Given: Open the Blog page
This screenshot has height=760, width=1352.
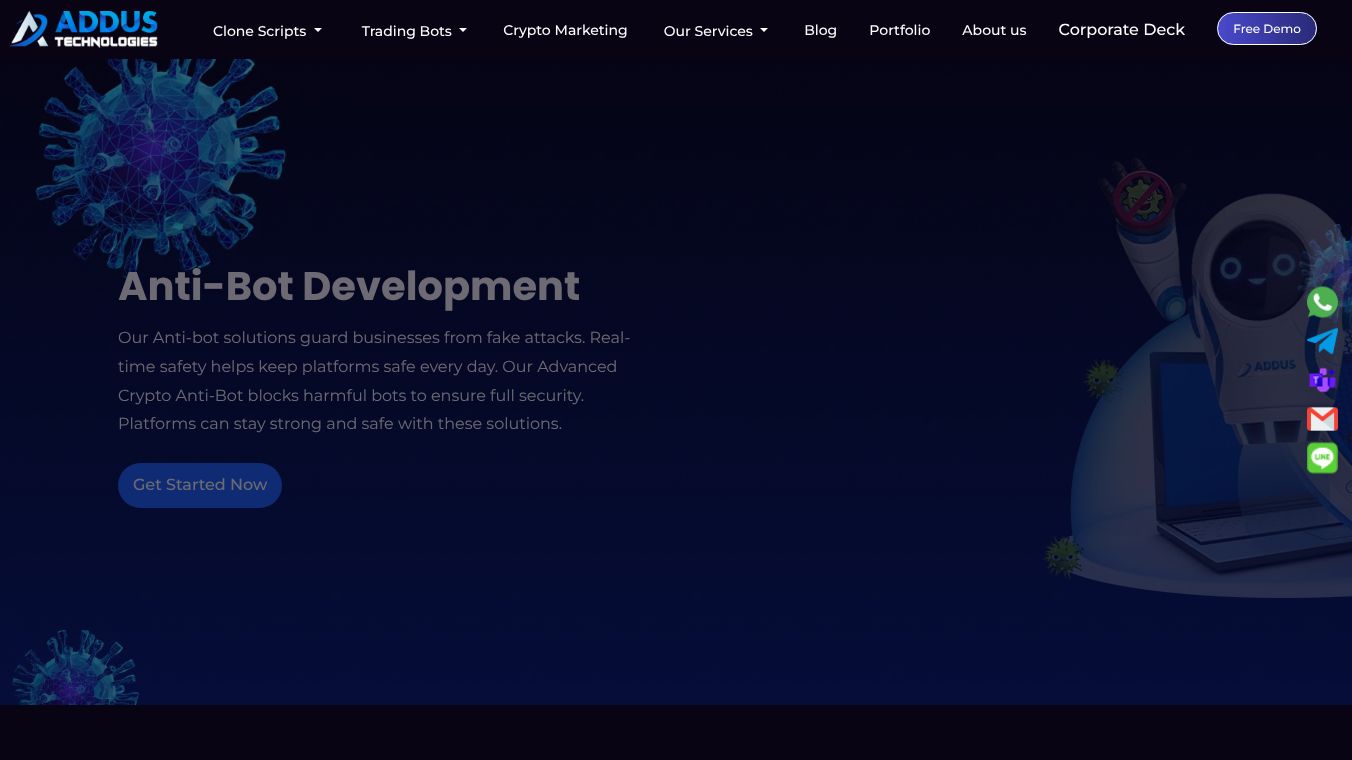Looking at the screenshot, I should (820, 30).
